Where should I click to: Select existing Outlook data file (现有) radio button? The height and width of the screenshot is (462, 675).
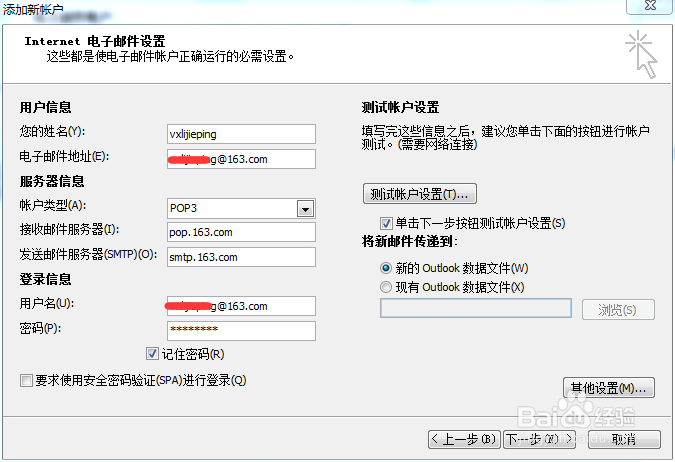click(x=386, y=287)
